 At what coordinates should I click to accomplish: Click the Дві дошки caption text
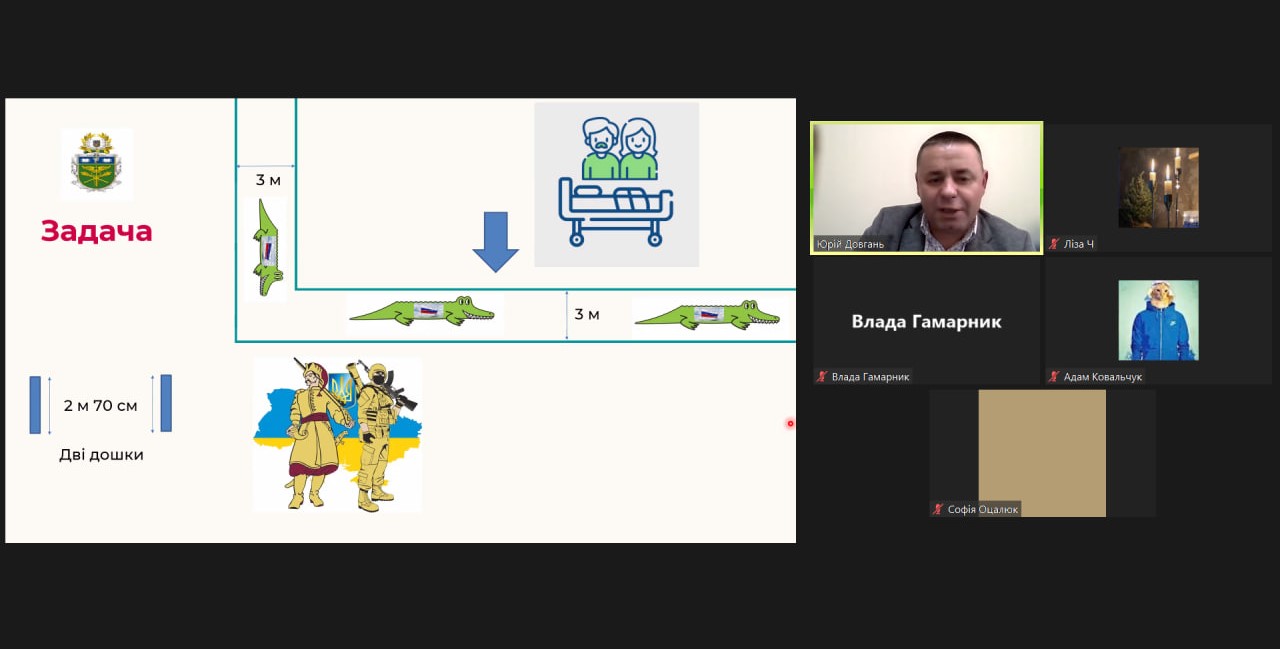pos(101,455)
